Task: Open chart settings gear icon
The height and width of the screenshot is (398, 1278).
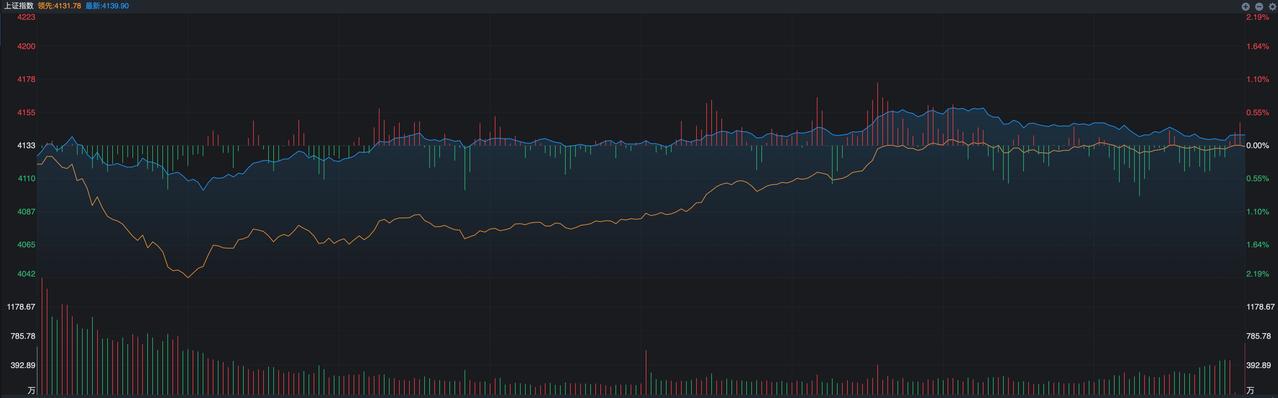Action: pos(1272,6)
